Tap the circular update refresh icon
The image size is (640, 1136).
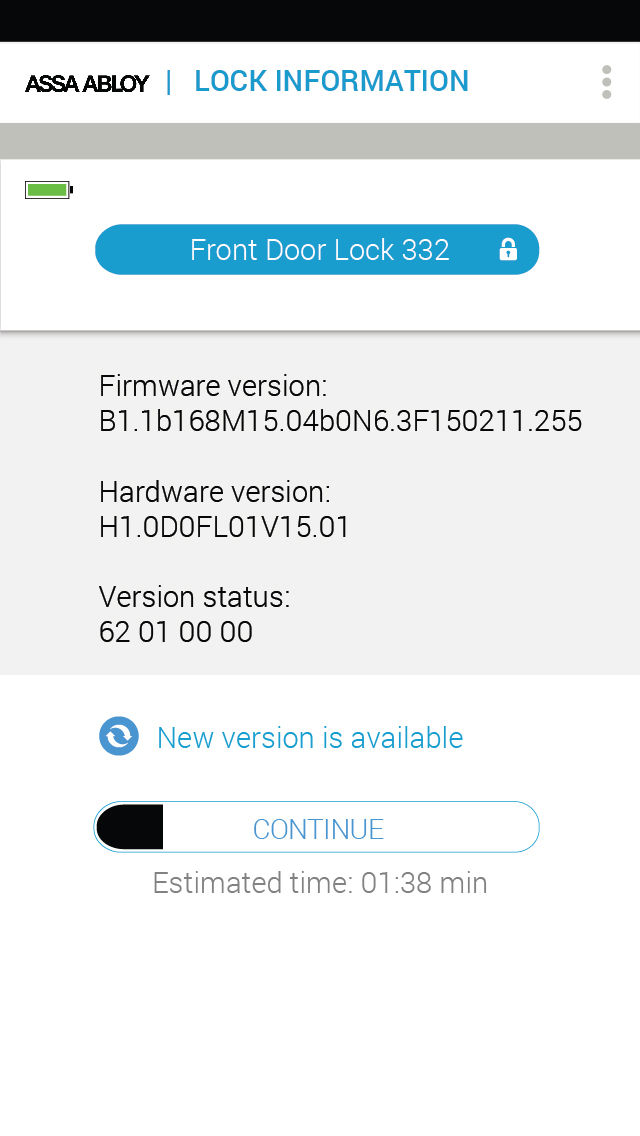119,736
